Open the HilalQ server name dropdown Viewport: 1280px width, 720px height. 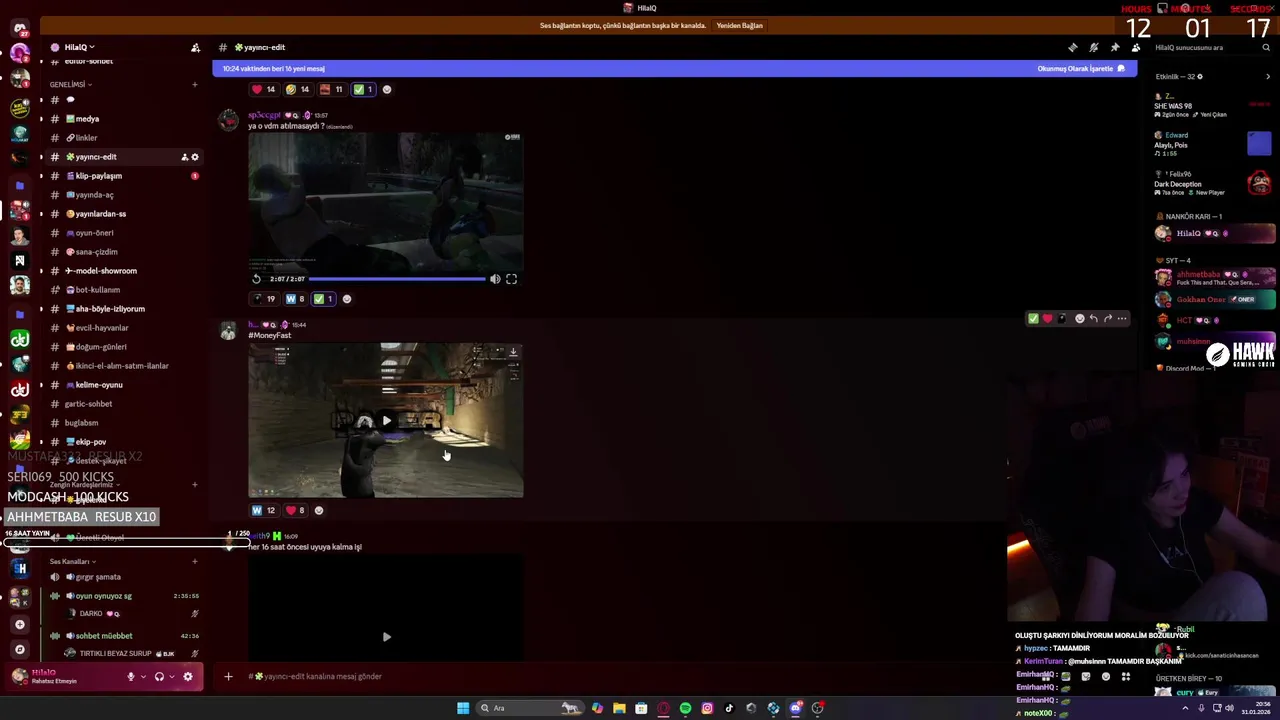pos(79,47)
